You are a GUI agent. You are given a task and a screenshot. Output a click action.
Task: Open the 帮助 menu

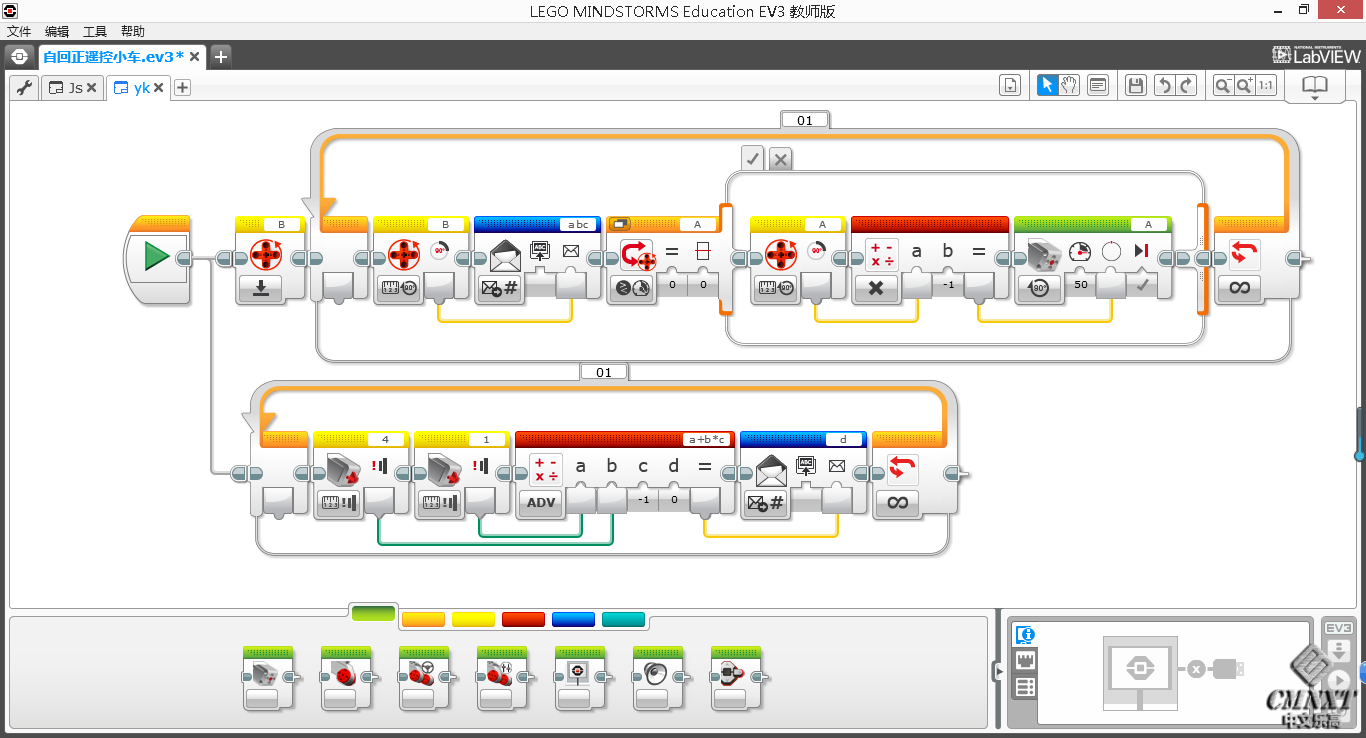(133, 32)
